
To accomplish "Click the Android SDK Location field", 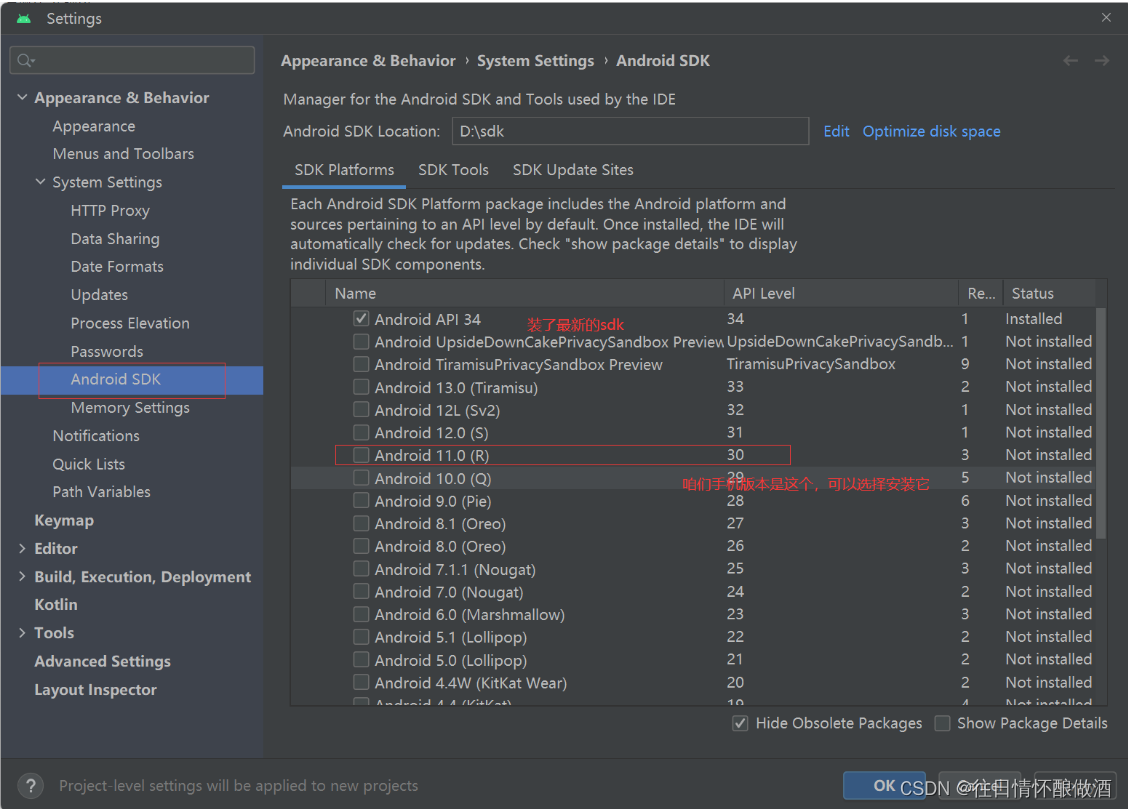I will (x=630, y=132).
